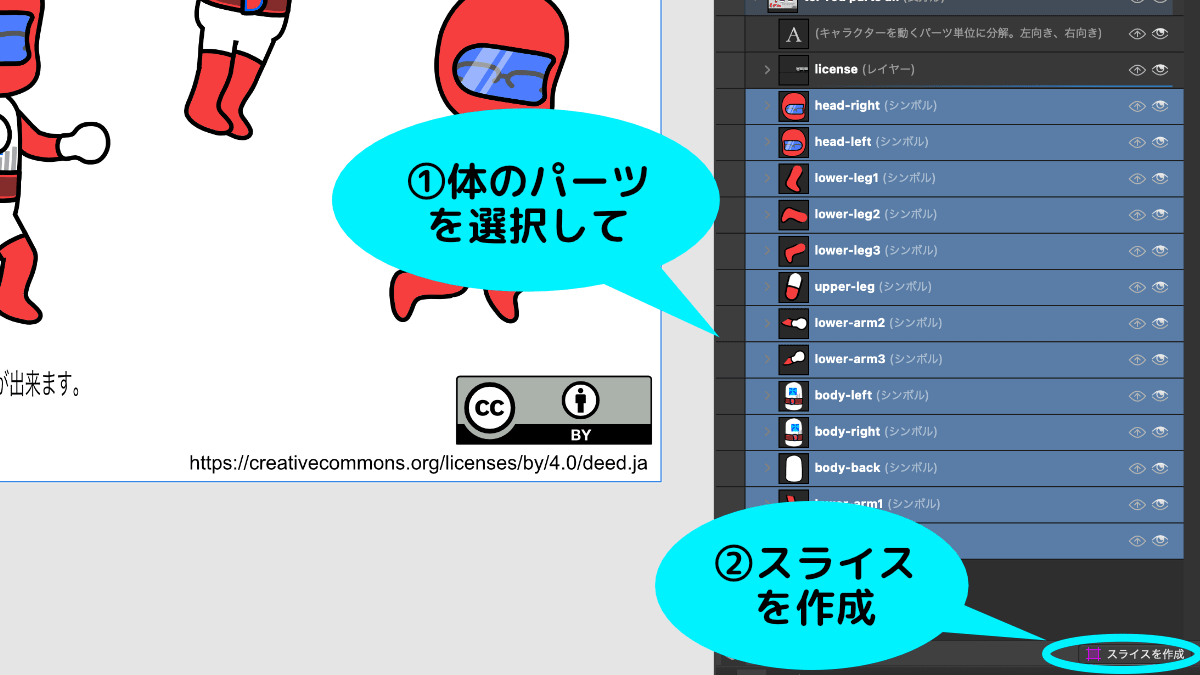Expand the body-back symbol chevron

[767, 468]
